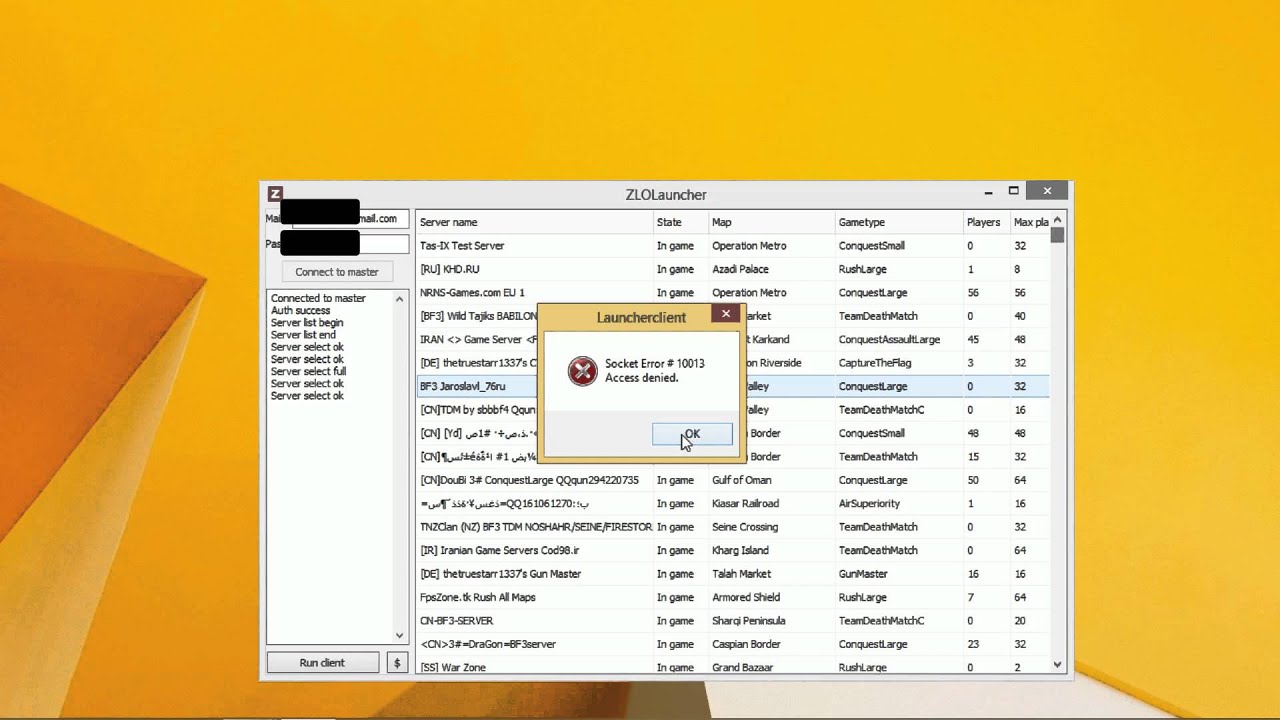Click the log panel scroll up arrow
The height and width of the screenshot is (720, 1280).
click(x=399, y=299)
